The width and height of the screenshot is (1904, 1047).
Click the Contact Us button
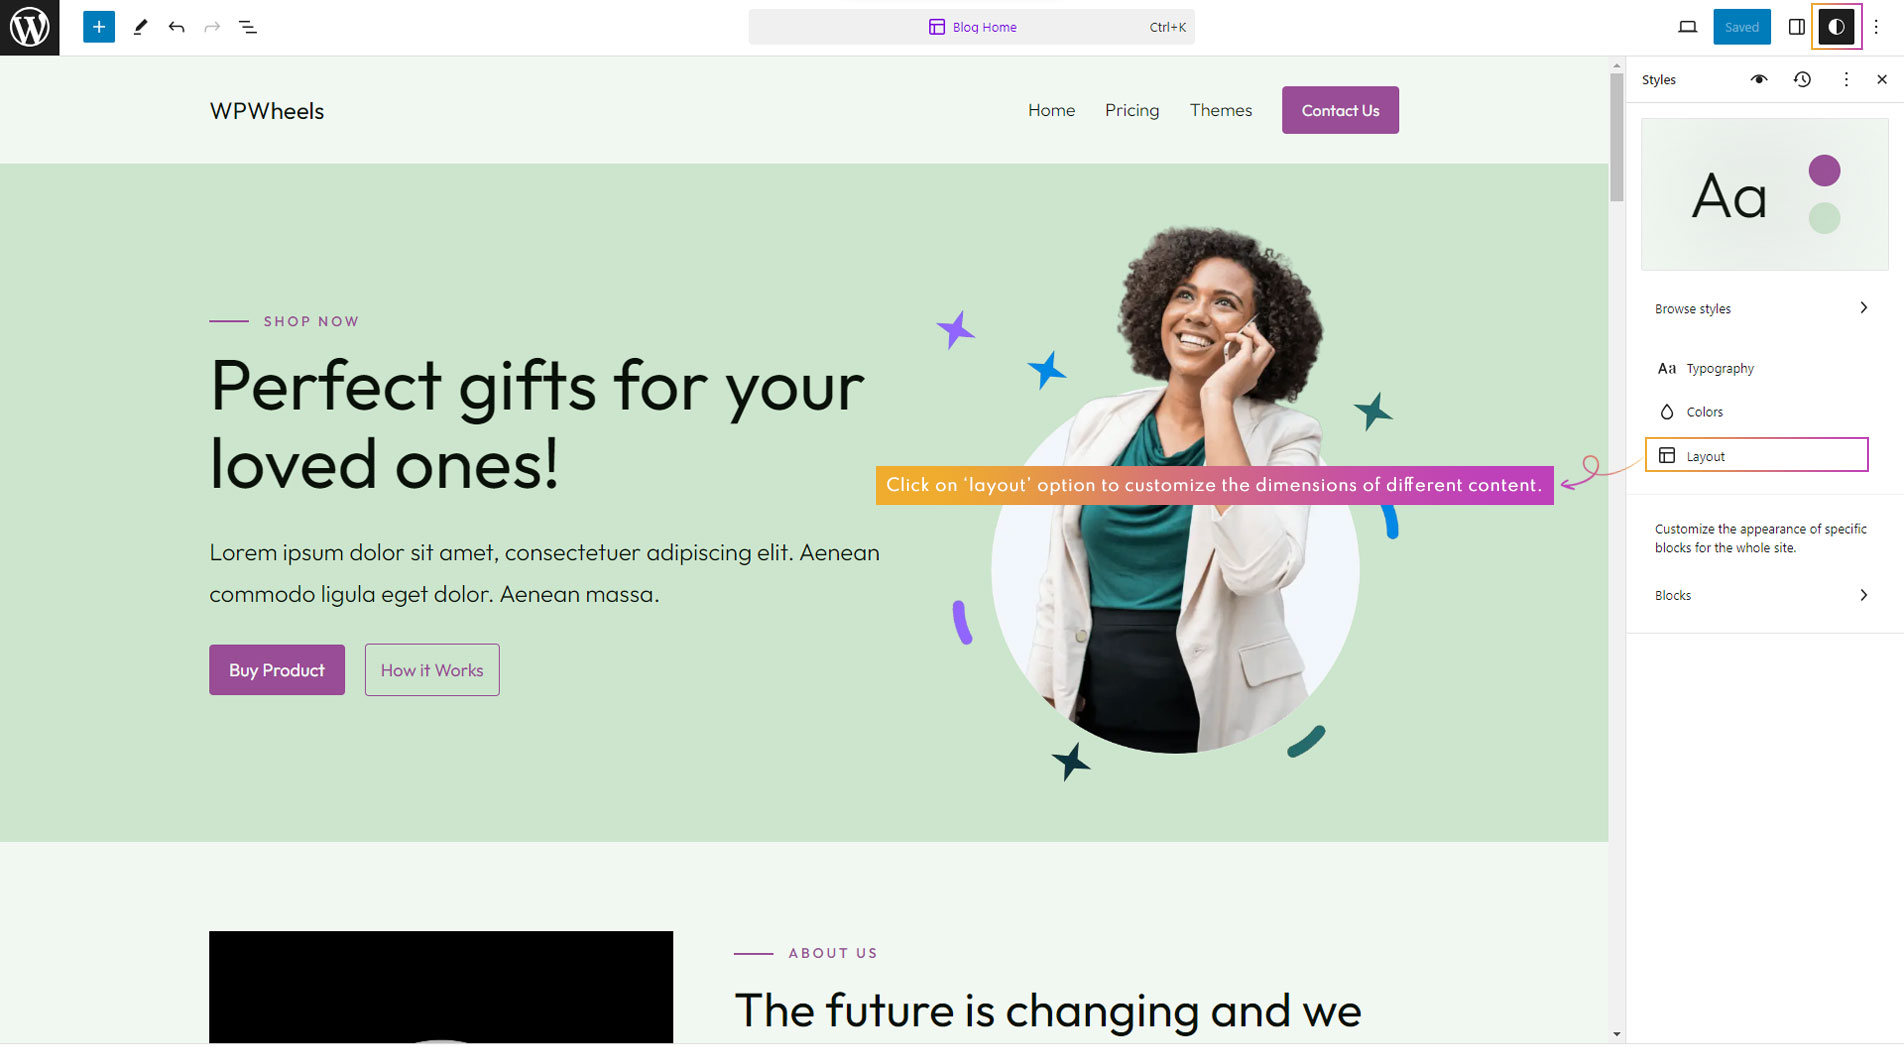[1340, 110]
